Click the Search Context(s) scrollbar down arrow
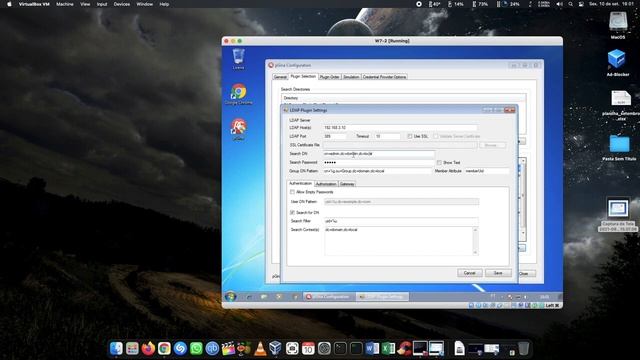Screen dimensions: 640x360 (475, 253)
